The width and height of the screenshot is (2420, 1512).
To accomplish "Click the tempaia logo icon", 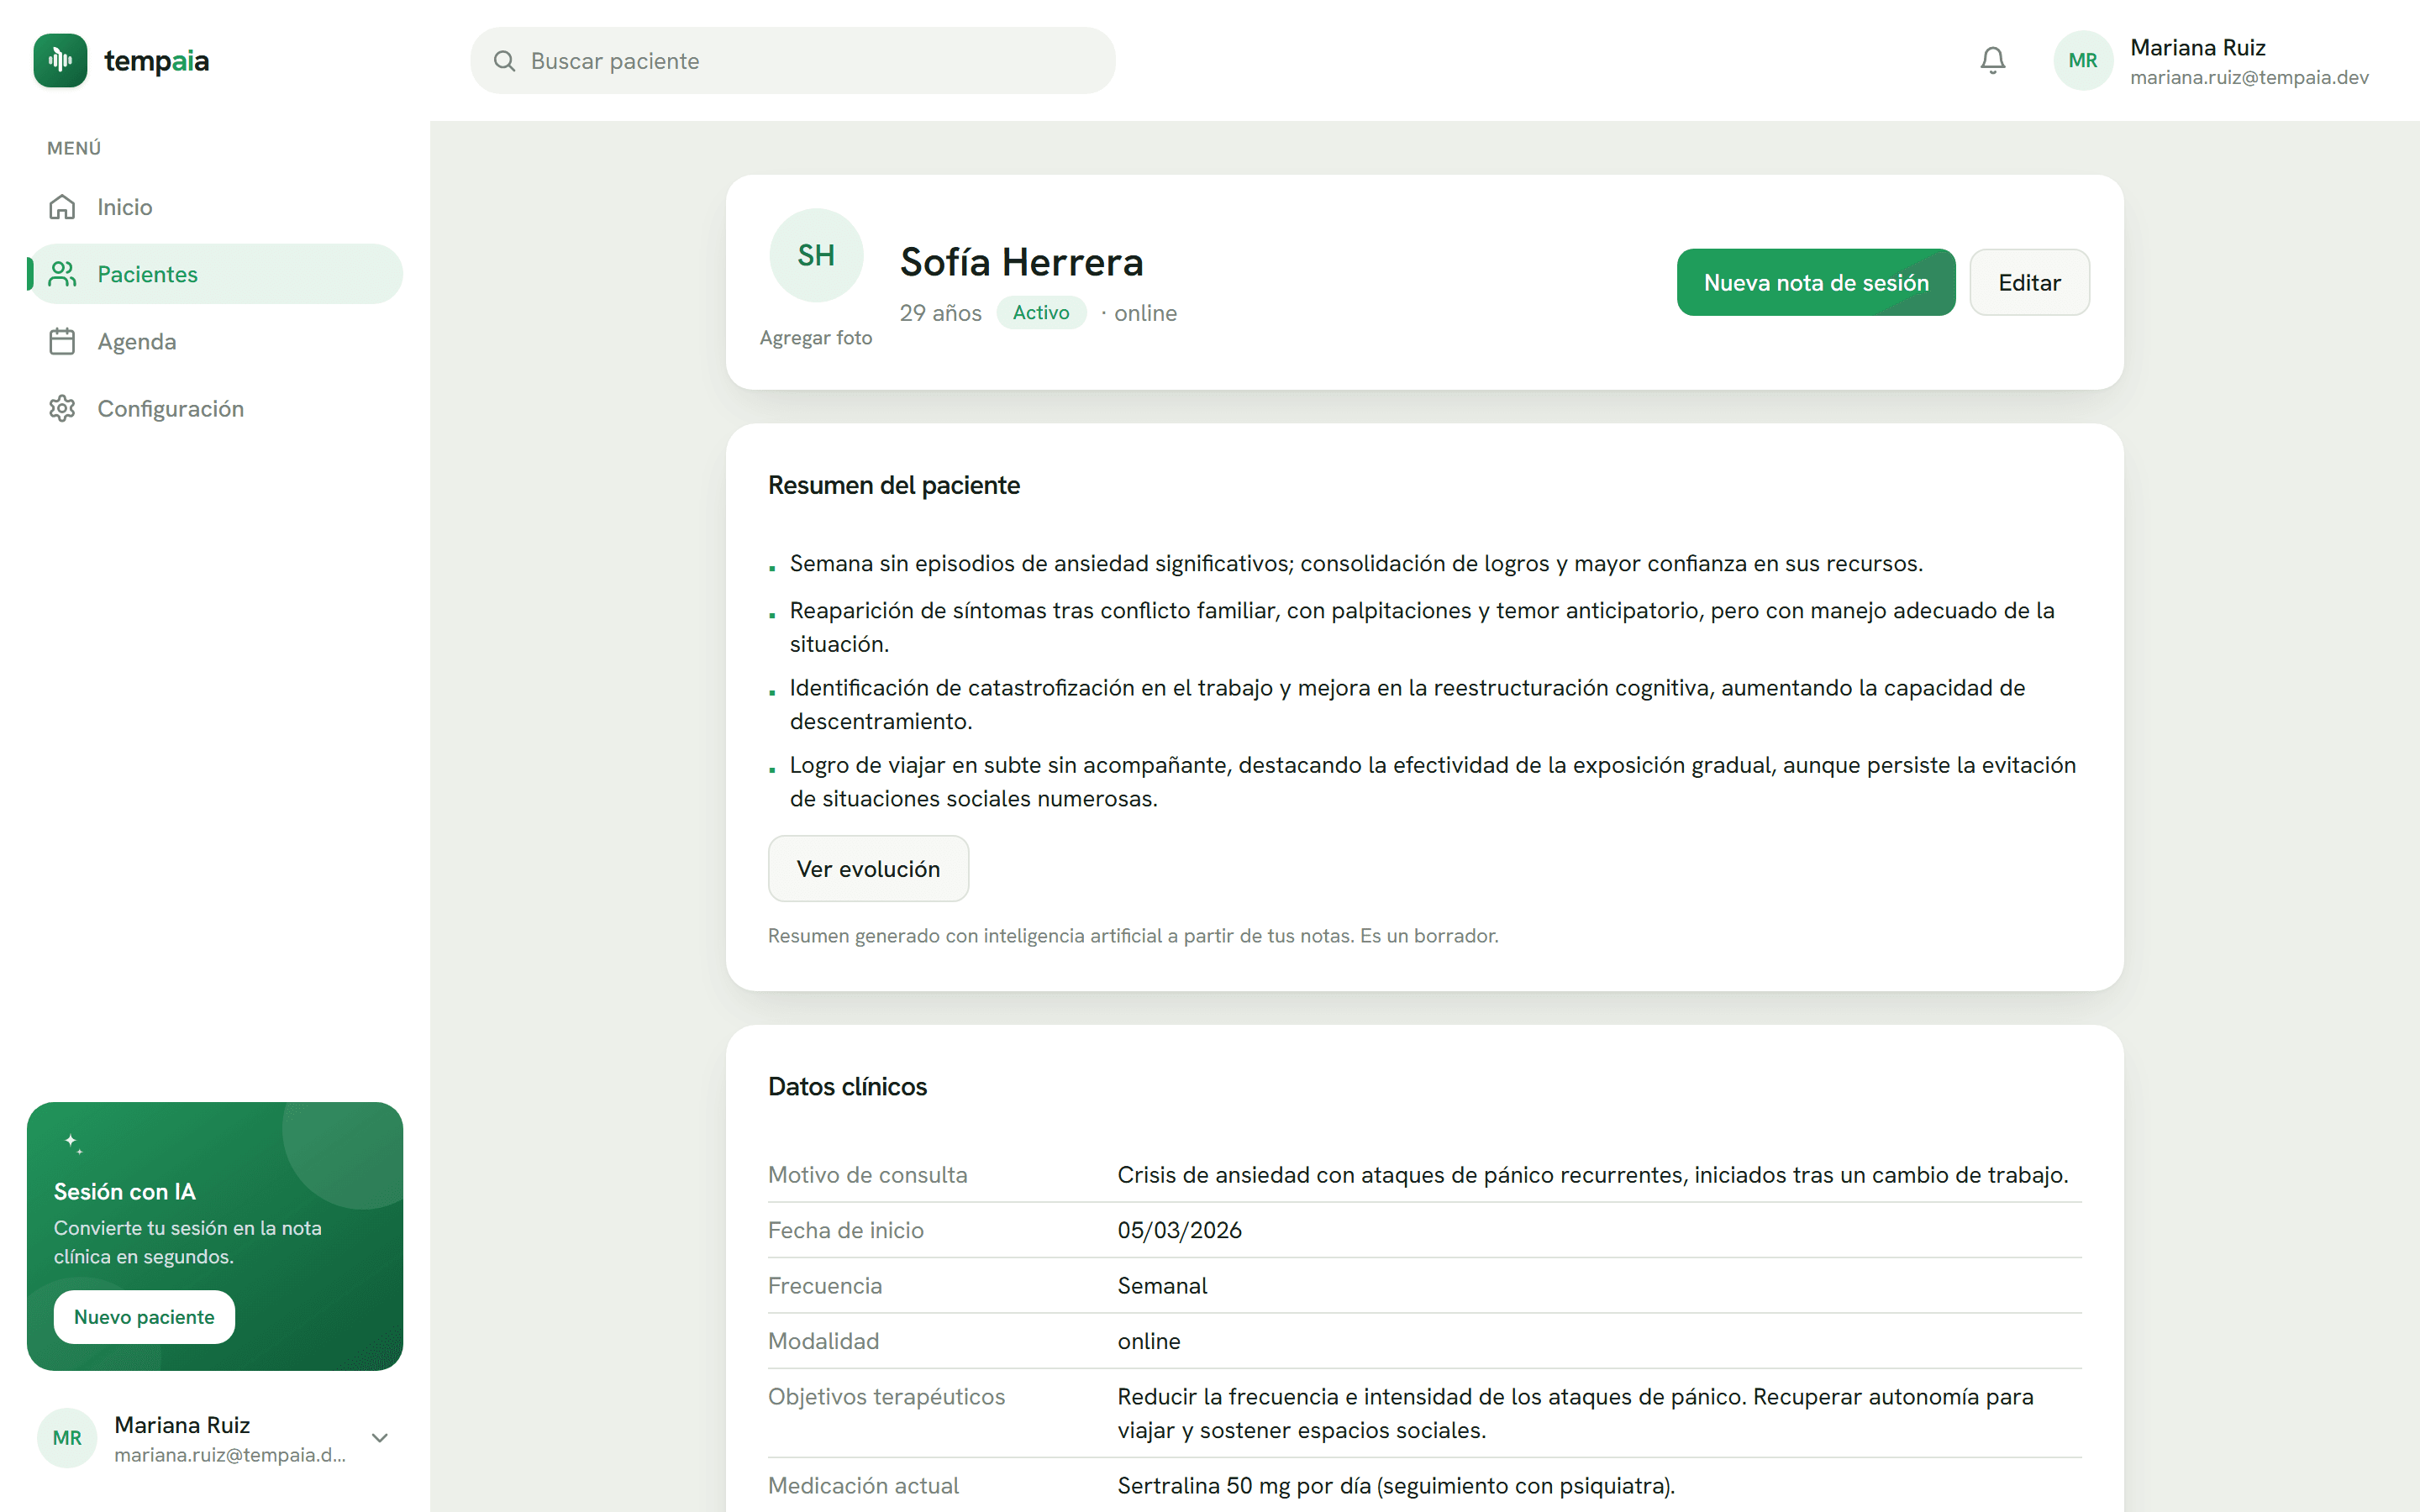I will coord(60,60).
